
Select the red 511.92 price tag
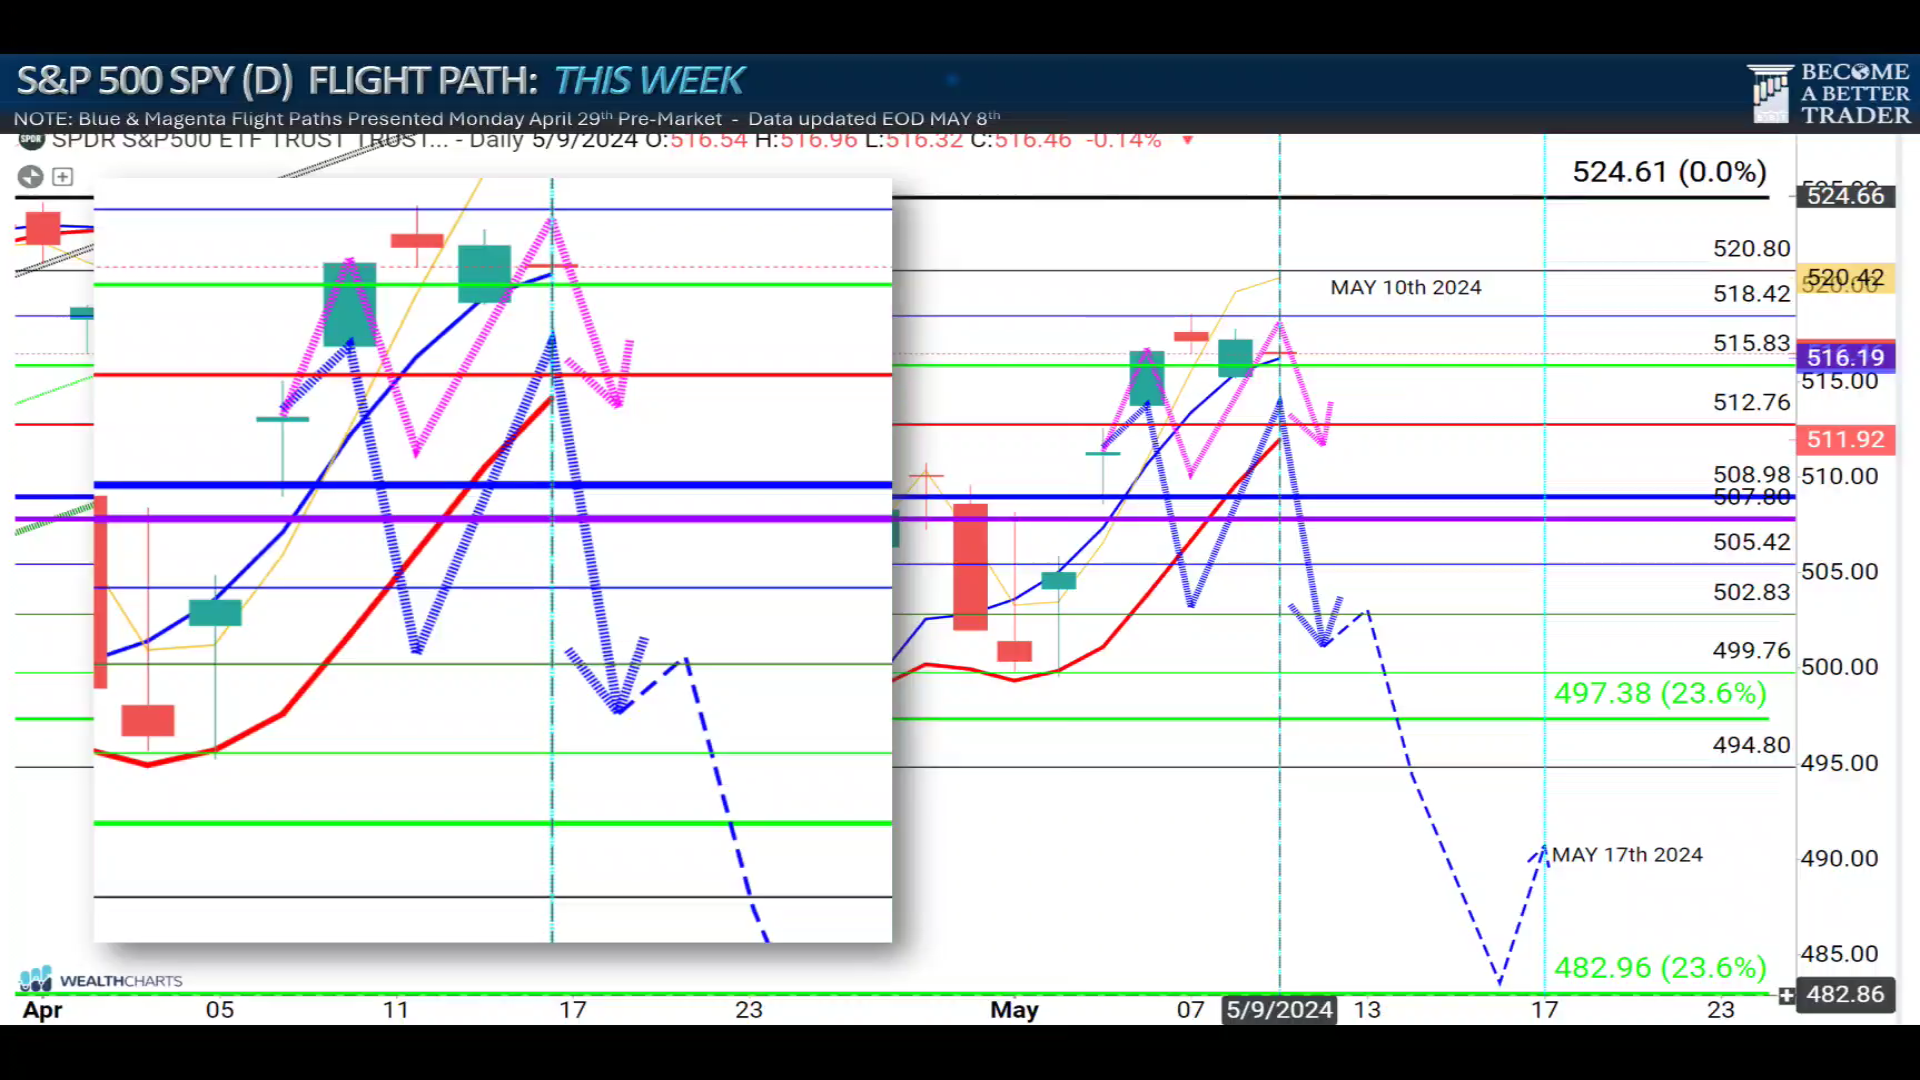pos(1845,439)
